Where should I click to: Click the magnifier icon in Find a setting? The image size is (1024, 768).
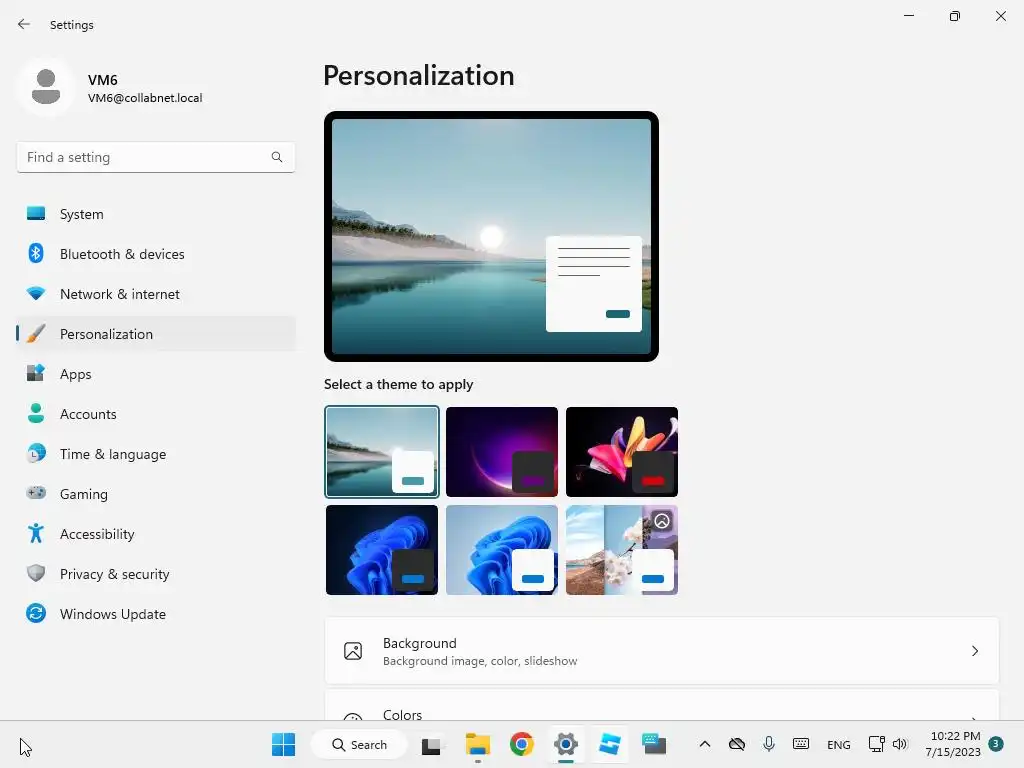point(277,157)
